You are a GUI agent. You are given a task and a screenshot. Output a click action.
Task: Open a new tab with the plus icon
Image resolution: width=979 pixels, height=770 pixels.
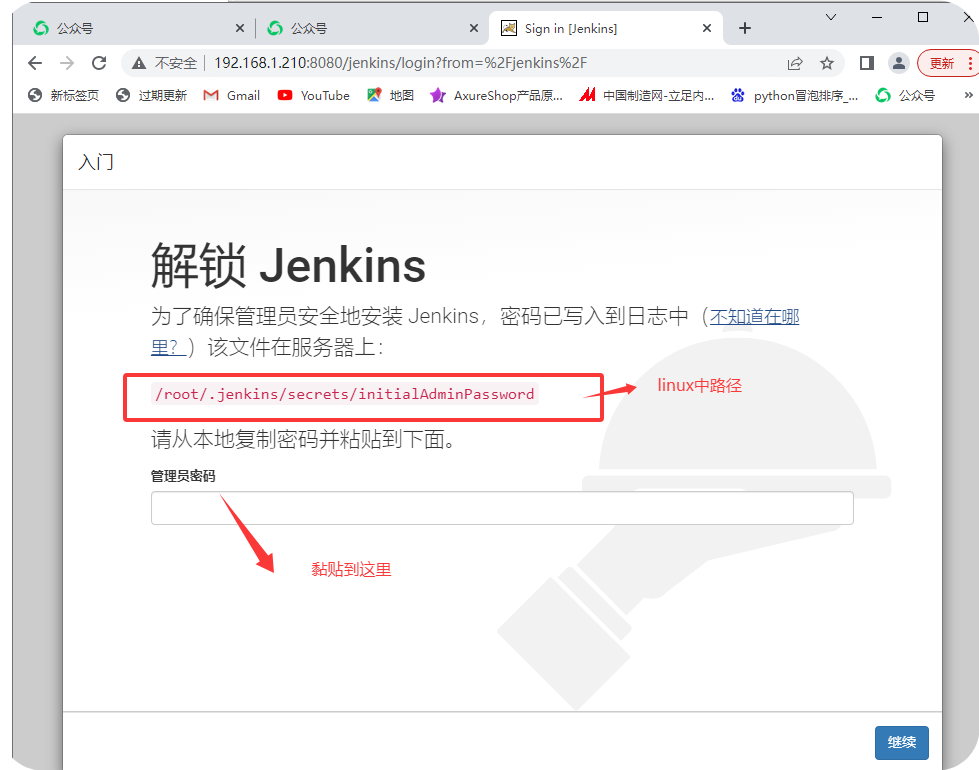point(745,28)
